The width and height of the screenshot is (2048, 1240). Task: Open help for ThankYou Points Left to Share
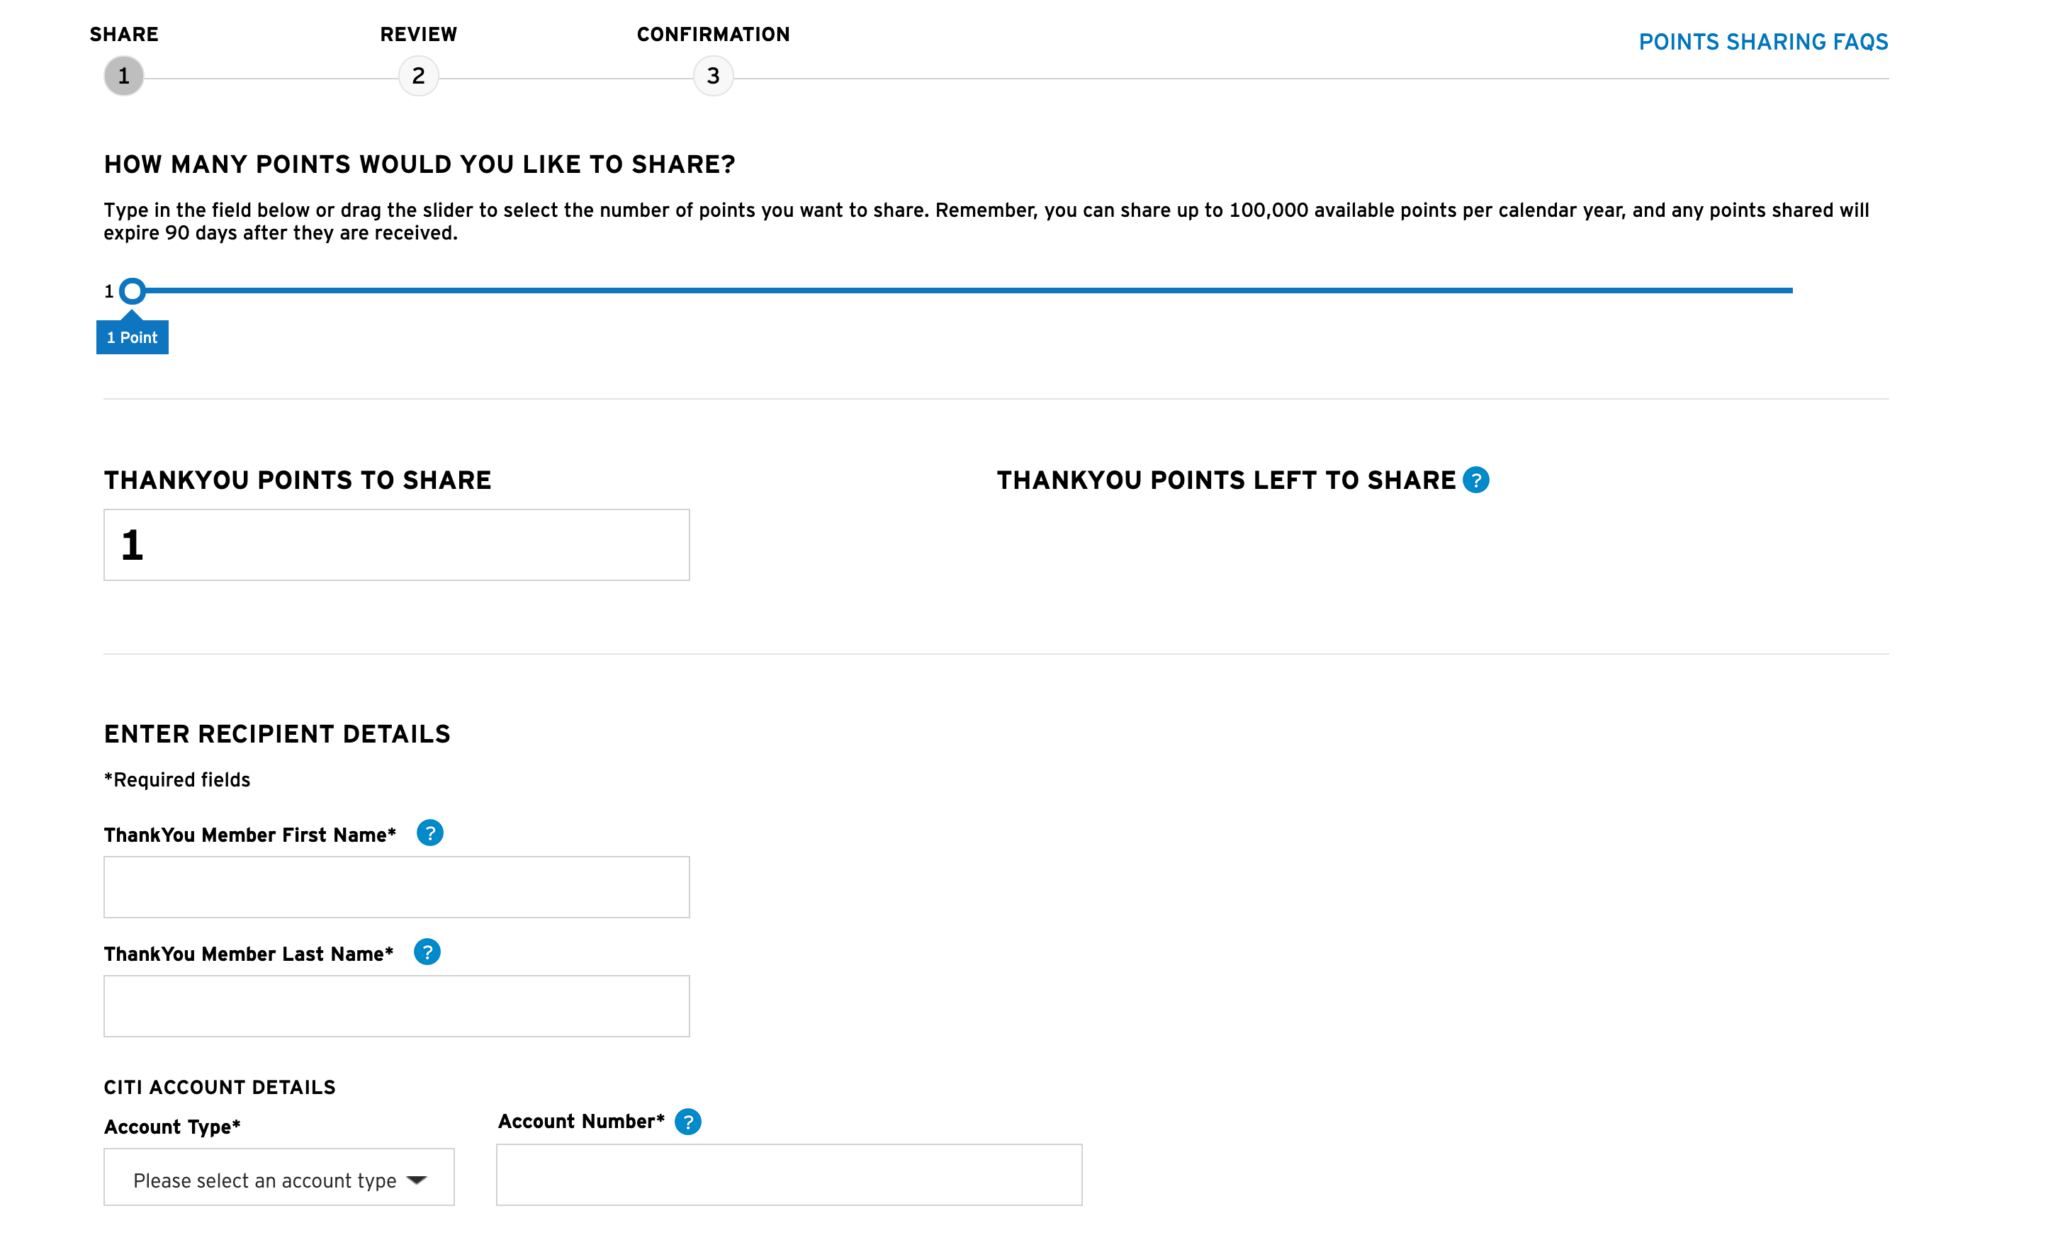pyautogui.click(x=1476, y=480)
